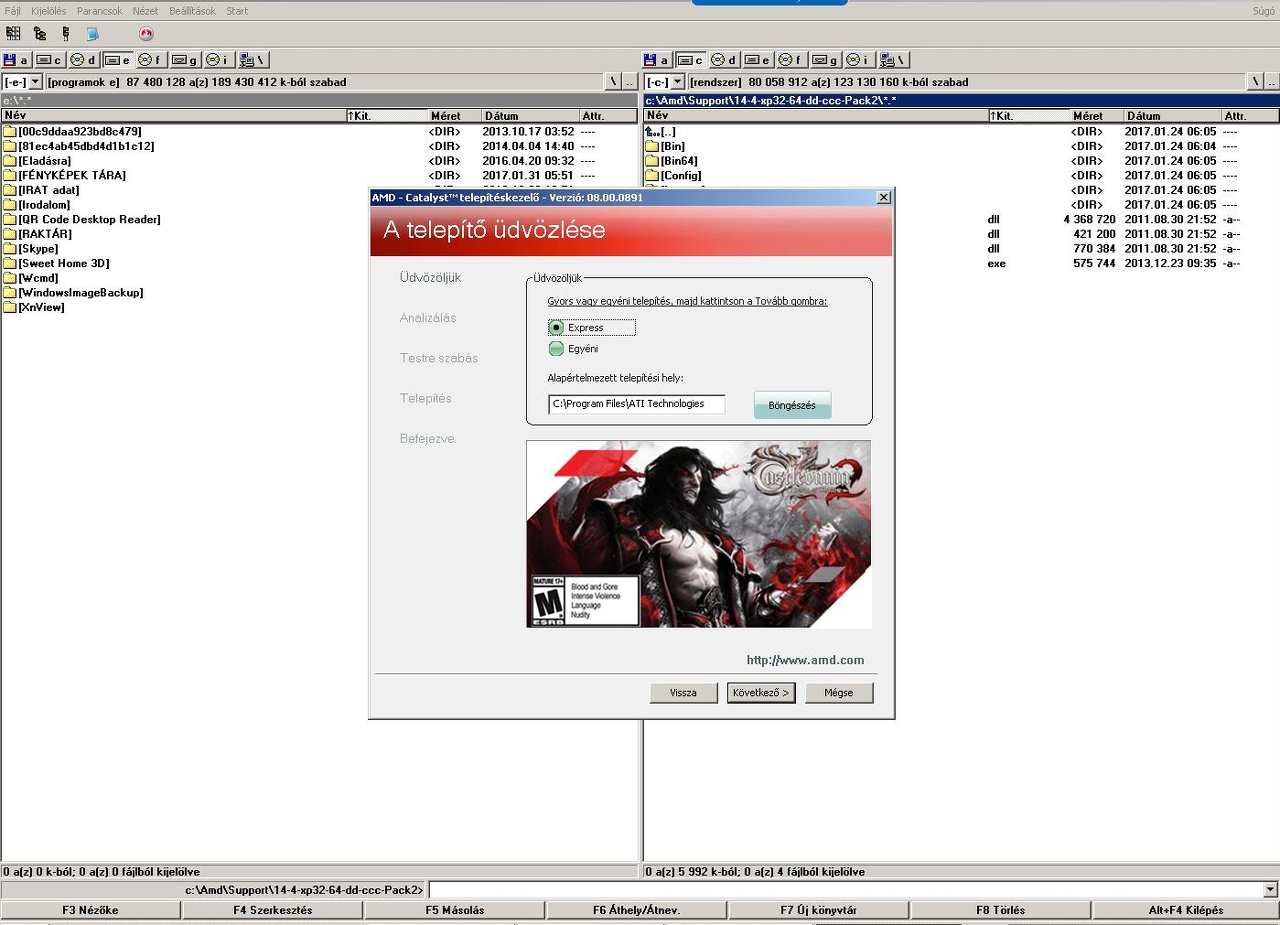Viewport: 1280px width, 925px height.
Task: Expand the command line history dropdown
Action: tap(1271, 890)
